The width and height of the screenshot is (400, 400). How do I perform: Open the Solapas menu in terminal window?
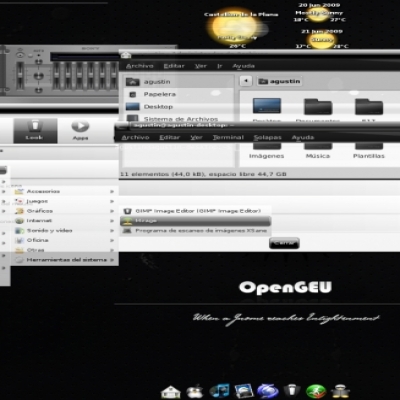pos(268,137)
